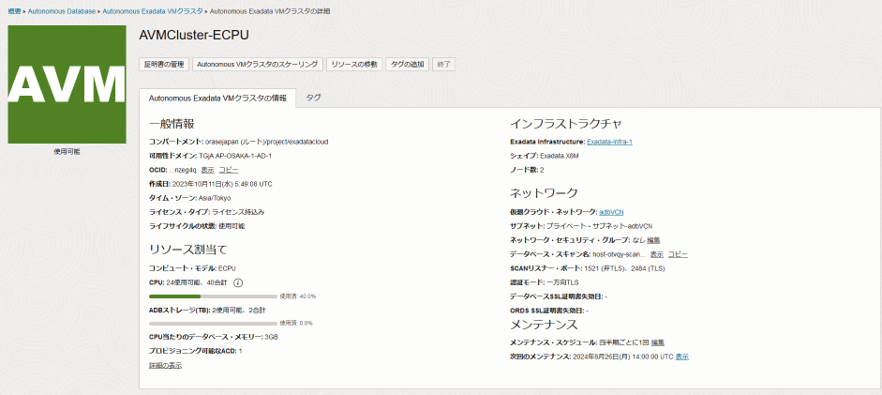Click the green AVM cluster logo
882x395 pixels.
(x=67, y=84)
